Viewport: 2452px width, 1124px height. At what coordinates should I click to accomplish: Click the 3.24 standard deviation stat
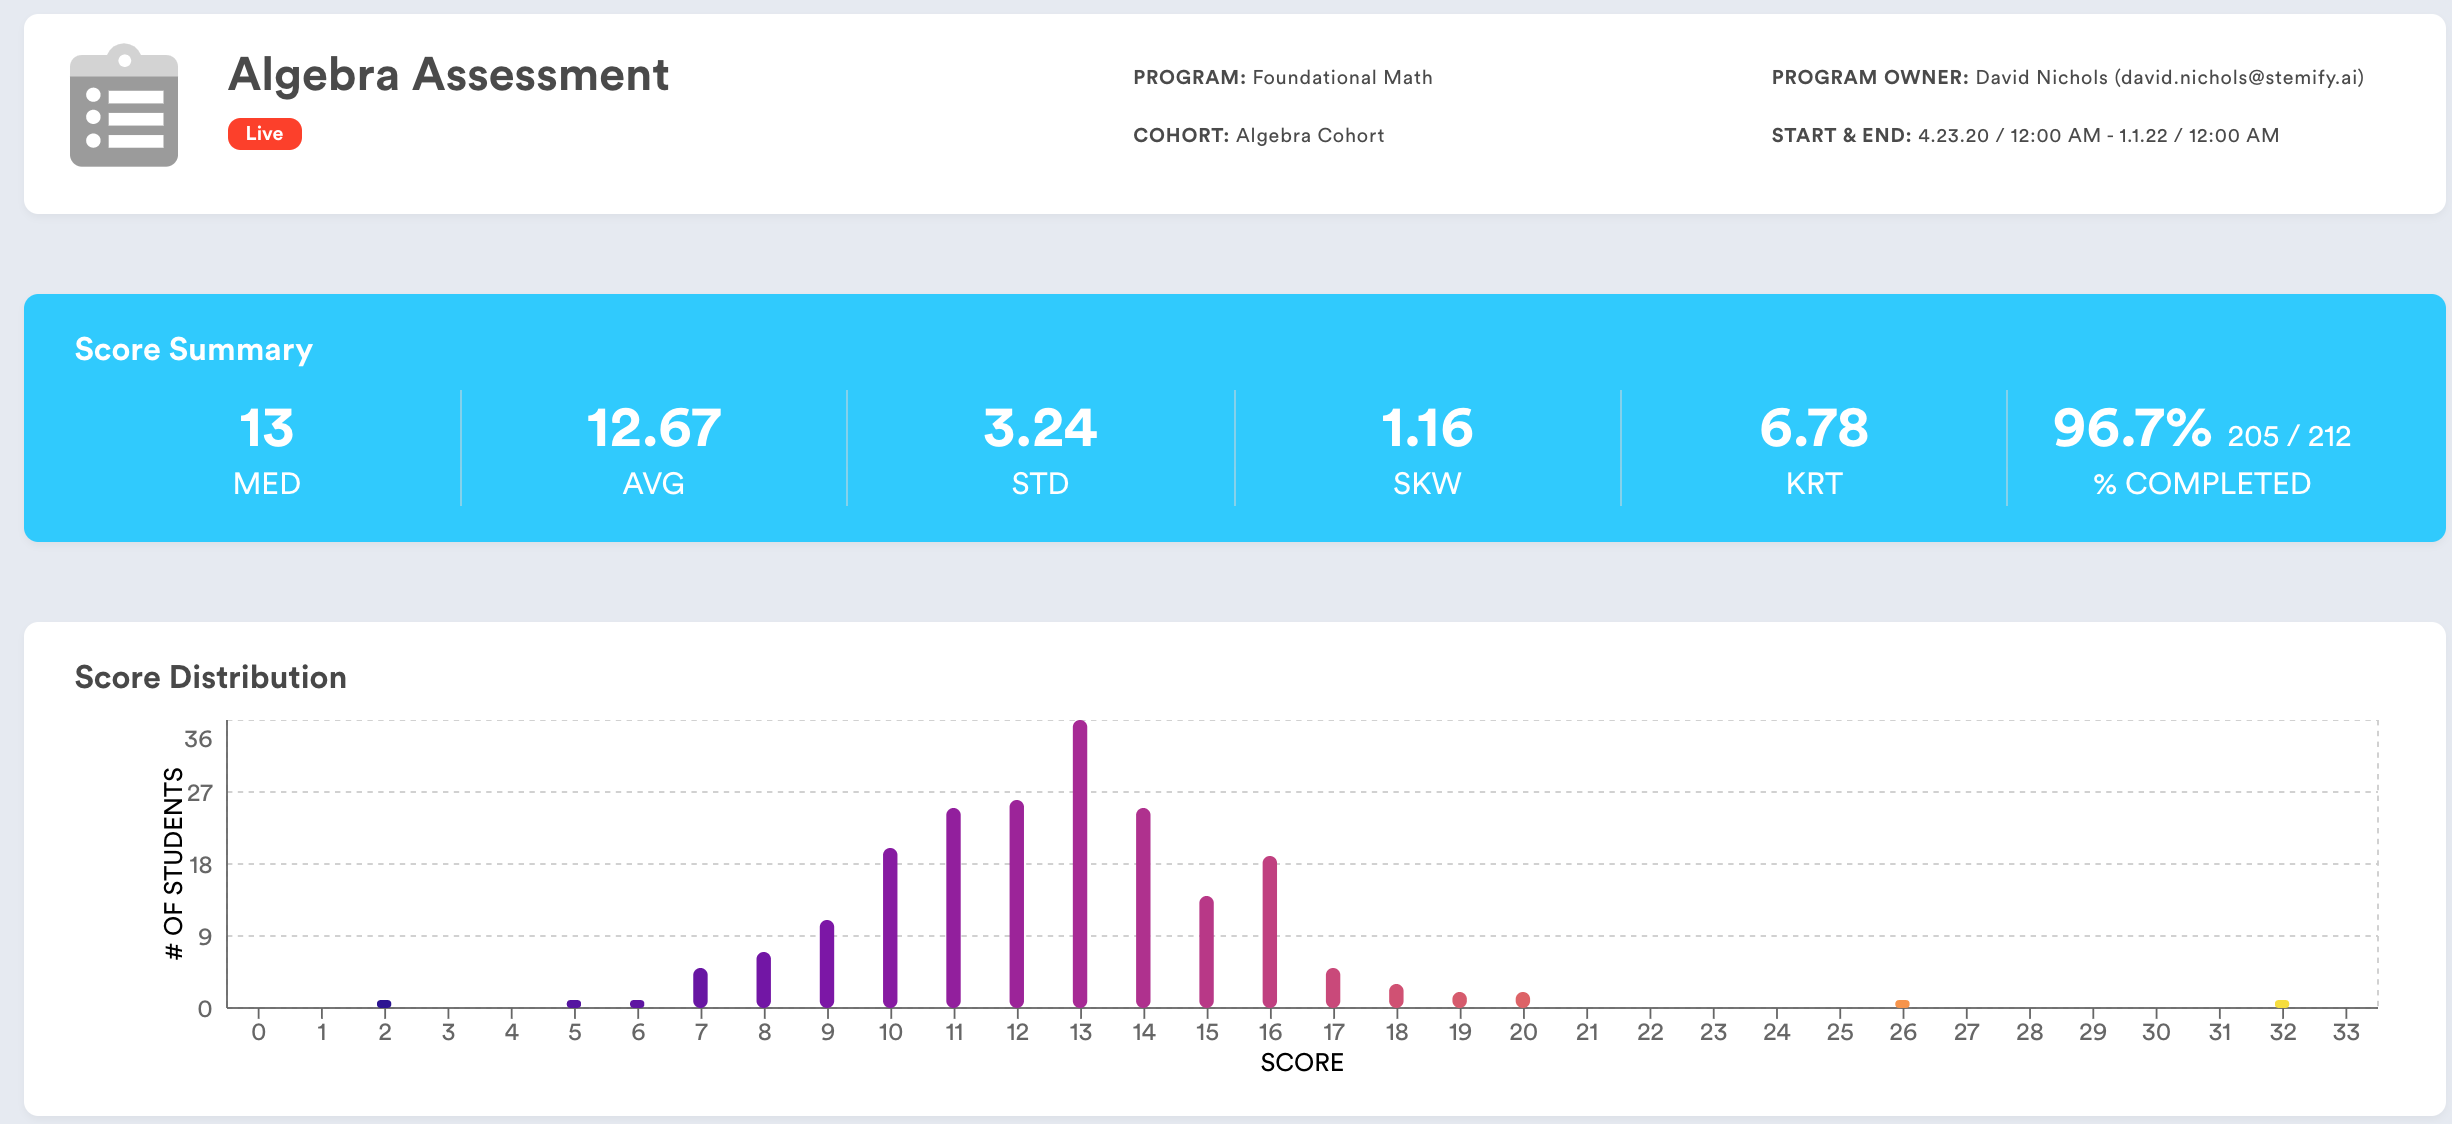point(1040,429)
